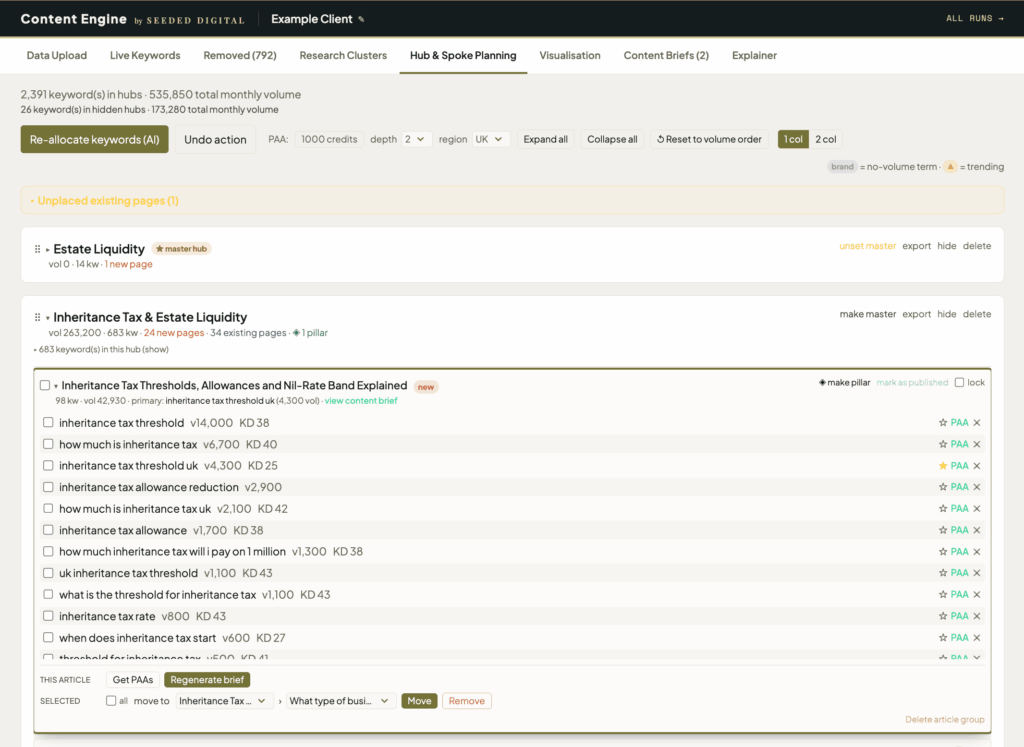Click 'Delete article group' link
This screenshot has width=1024, height=747.
[x=944, y=720]
